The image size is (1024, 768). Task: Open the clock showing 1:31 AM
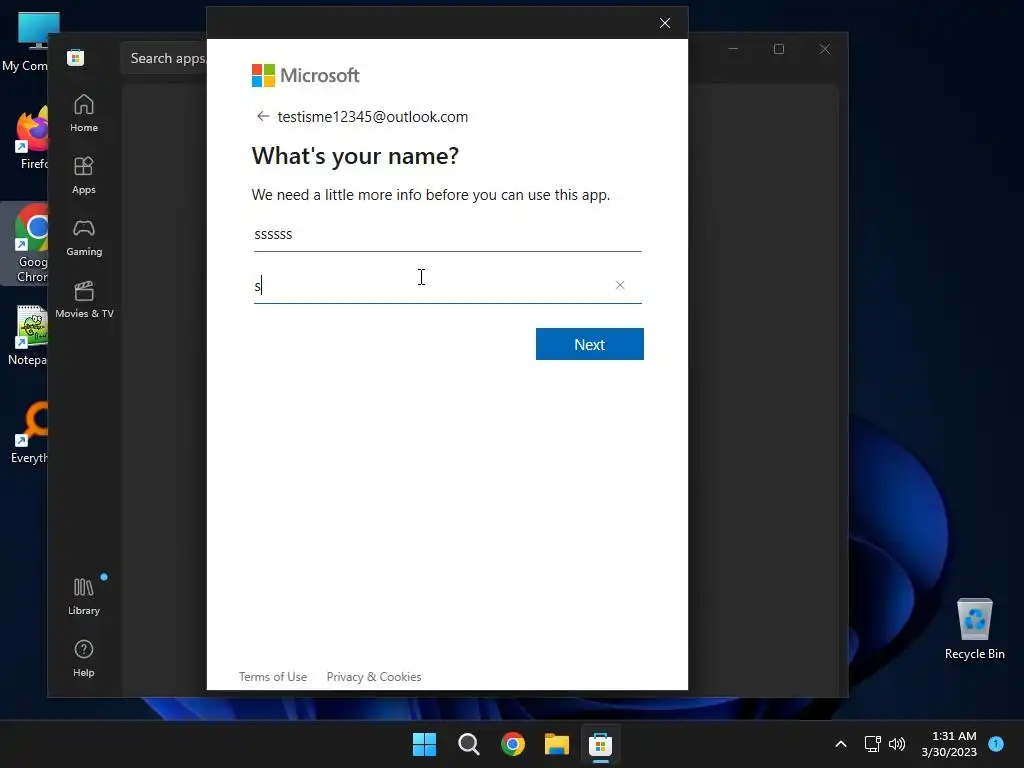pos(949,744)
